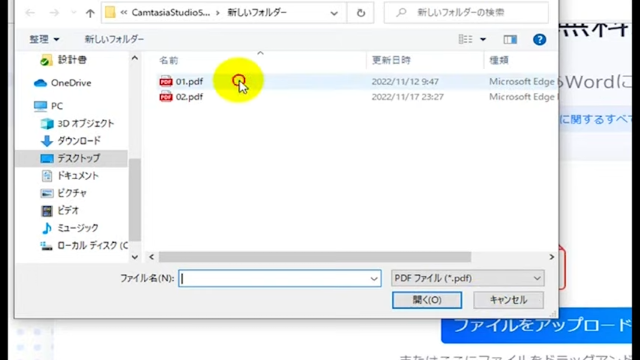The width and height of the screenshot is (640, 360).
Task: Expand address bar history dropdown
Action: pyautogui.click(x=334, y=13)
